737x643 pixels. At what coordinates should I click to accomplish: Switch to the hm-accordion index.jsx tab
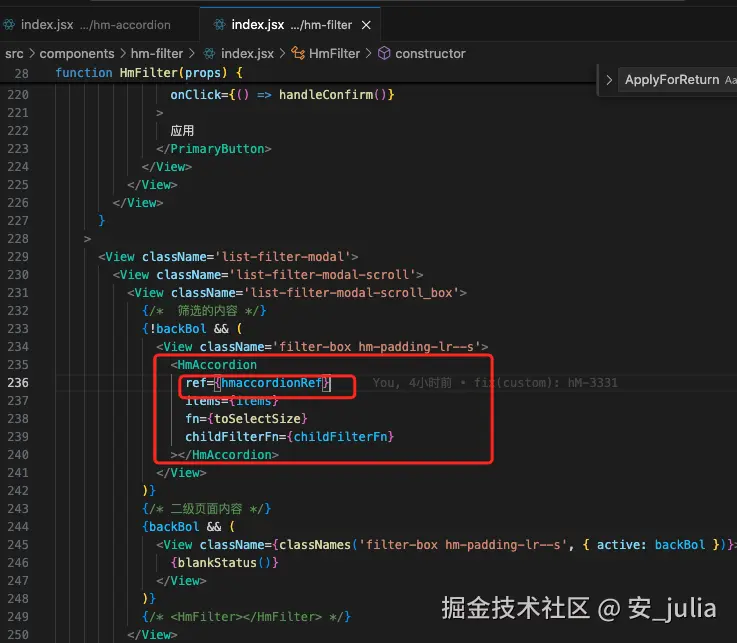(96, 24)
